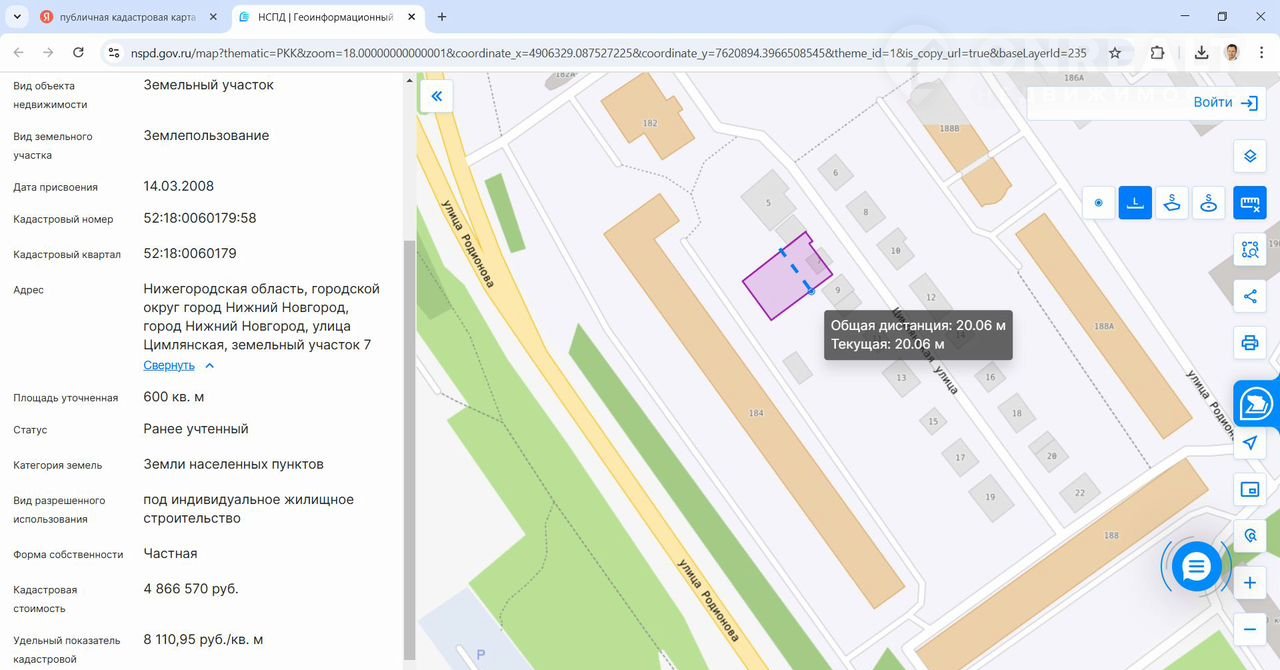This screenshot has width=1280, height=670.
Task: Toggle the distance measurement mode
Action: [x=1135, y=203]
